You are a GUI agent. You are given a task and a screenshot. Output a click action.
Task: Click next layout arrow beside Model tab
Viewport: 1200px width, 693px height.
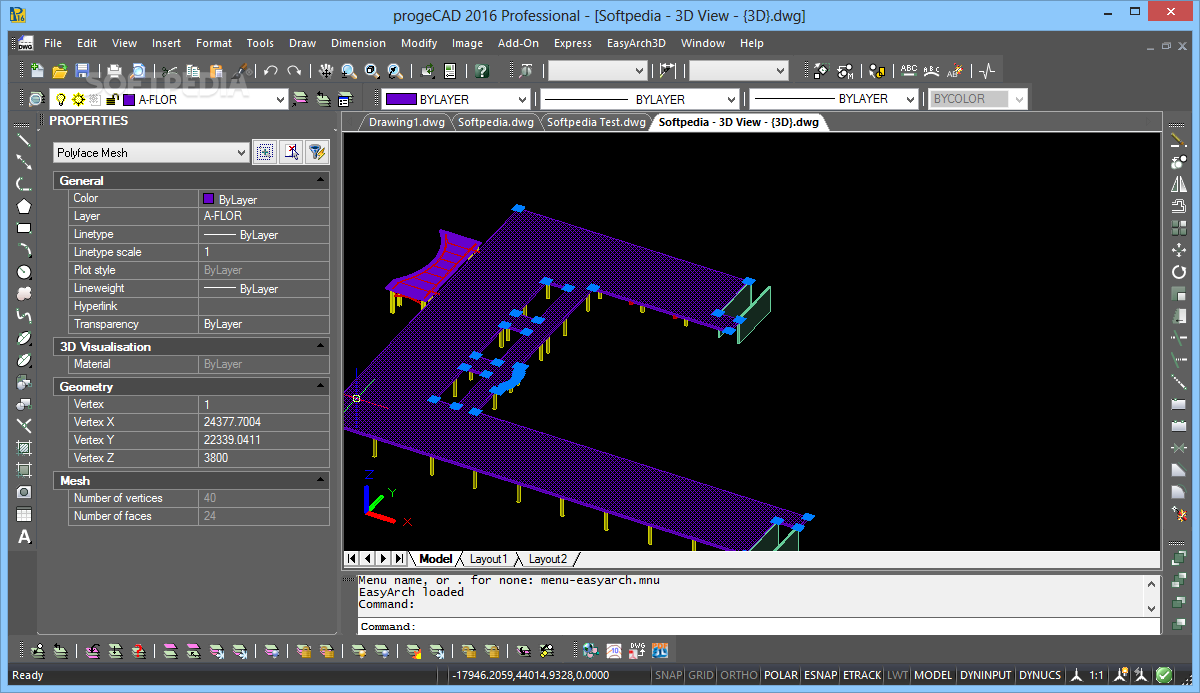pos(384,559)
